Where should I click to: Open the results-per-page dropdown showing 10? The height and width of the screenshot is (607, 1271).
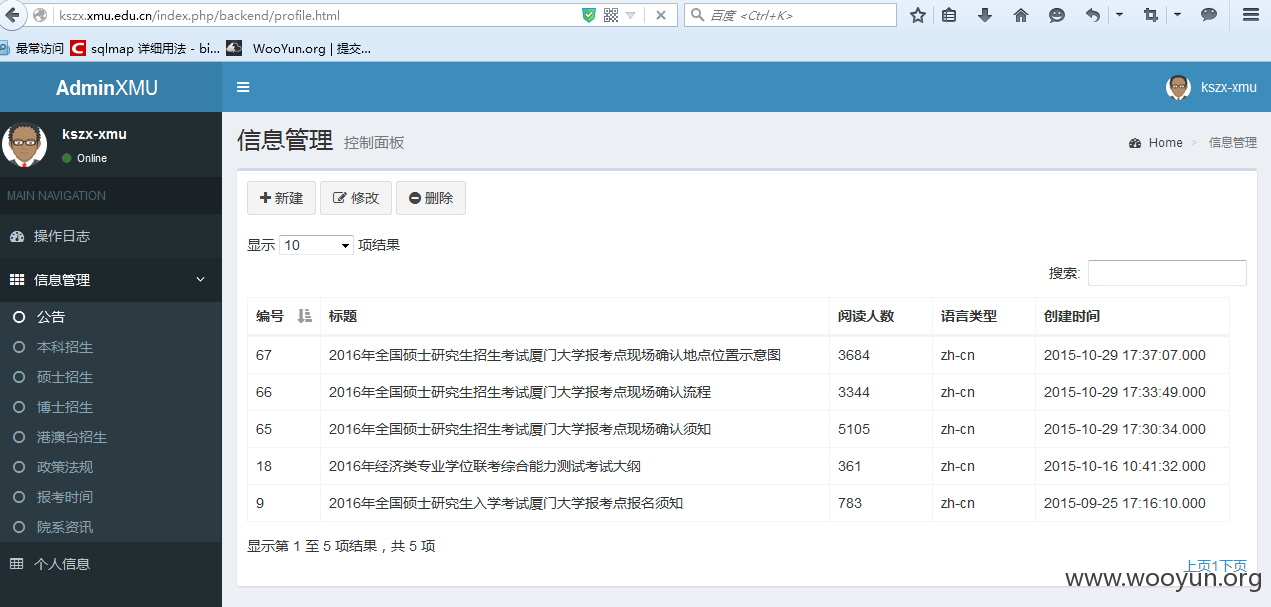[x=316, y=245]
